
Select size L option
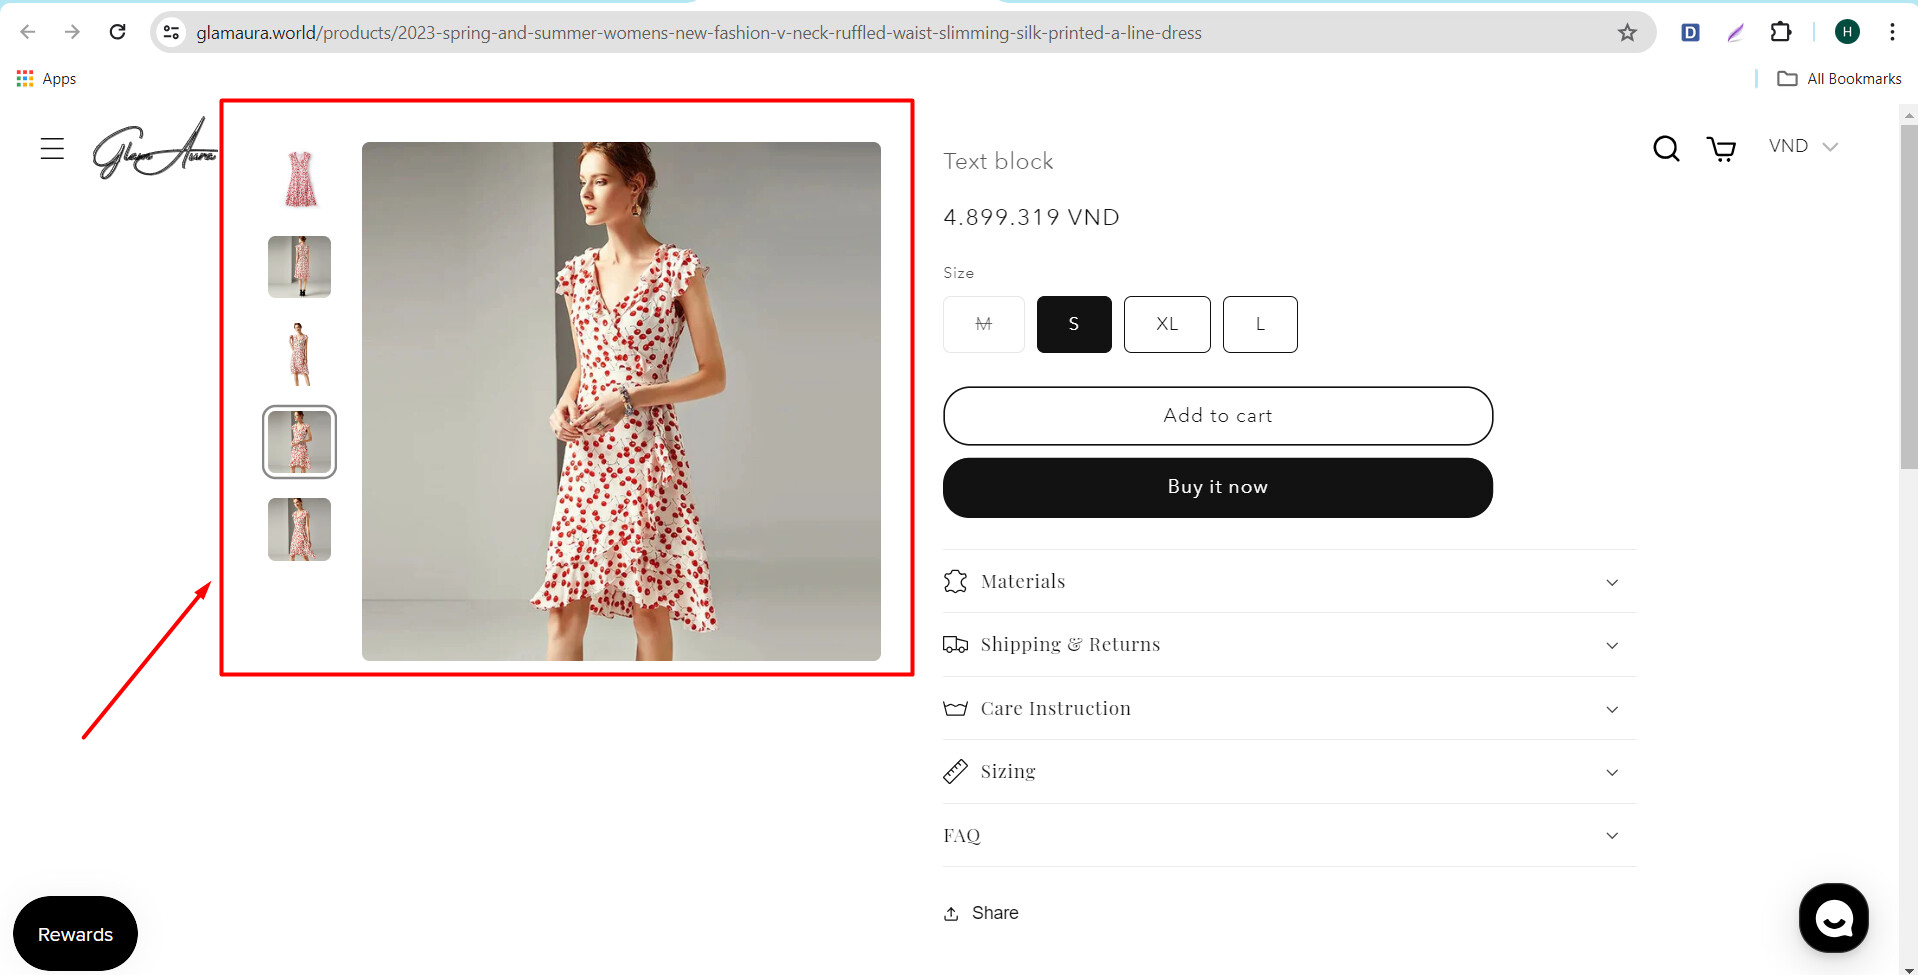pos(1260,324)
